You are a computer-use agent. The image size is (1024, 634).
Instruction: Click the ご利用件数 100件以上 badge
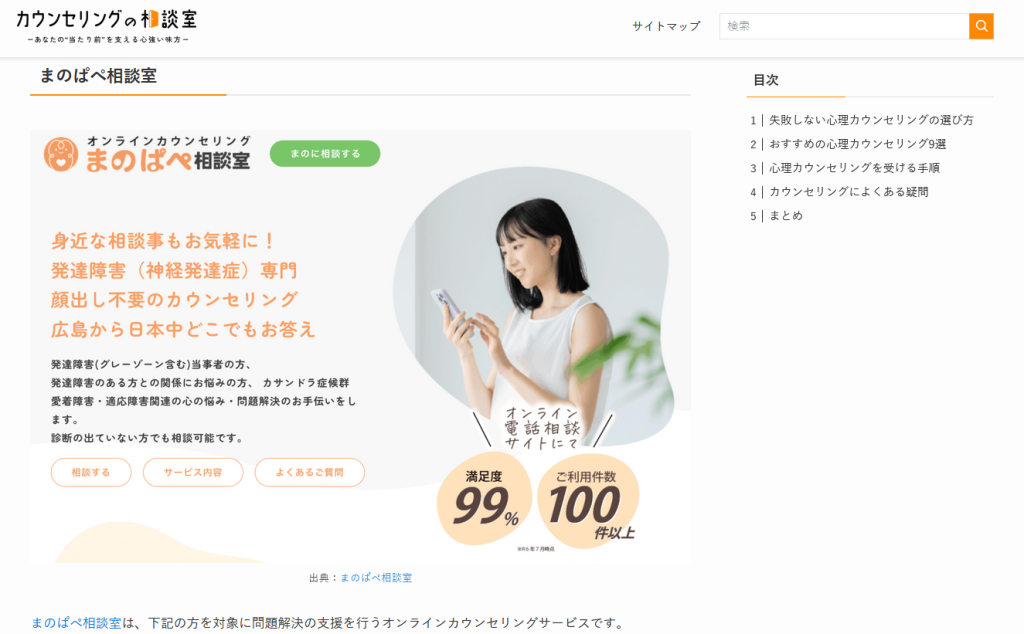[588, 500]
